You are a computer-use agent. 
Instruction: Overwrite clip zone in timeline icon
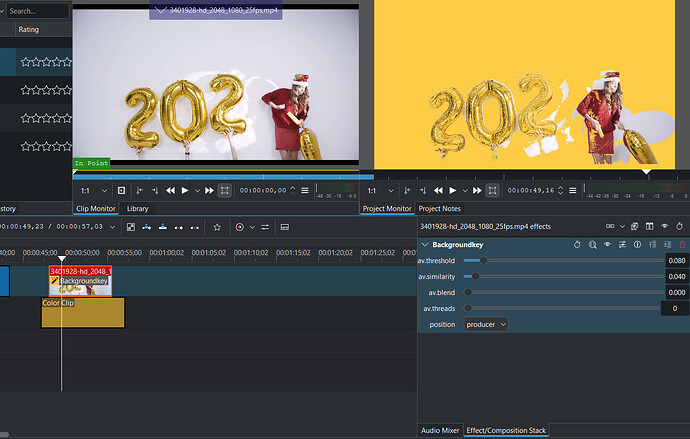pos(163,227)
